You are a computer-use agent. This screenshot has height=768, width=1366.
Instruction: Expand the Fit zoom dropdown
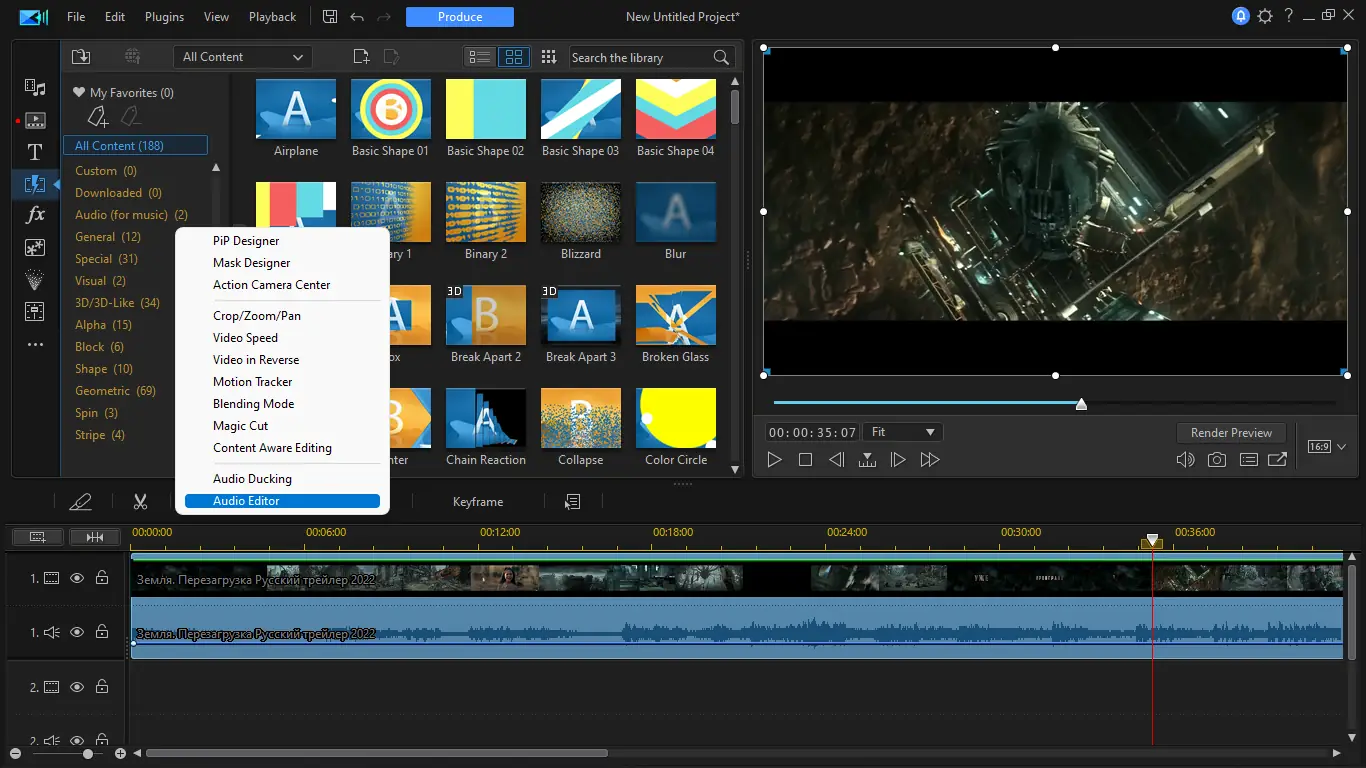(x=903, y=432)
